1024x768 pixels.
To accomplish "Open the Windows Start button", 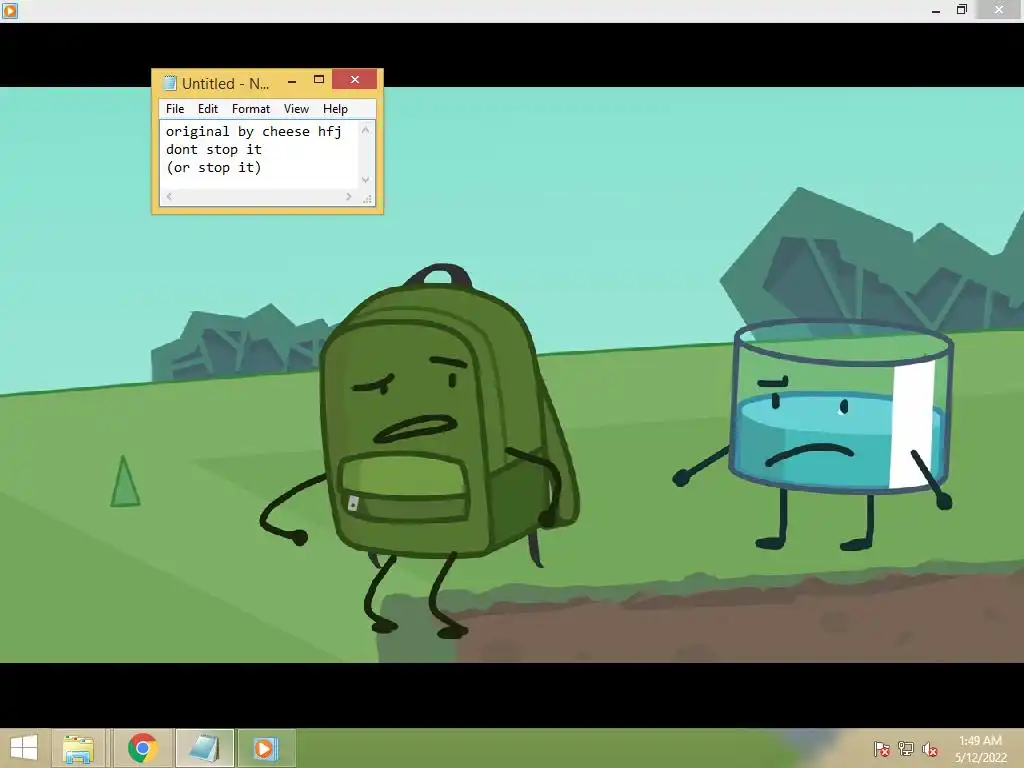I will pos(24,748).
